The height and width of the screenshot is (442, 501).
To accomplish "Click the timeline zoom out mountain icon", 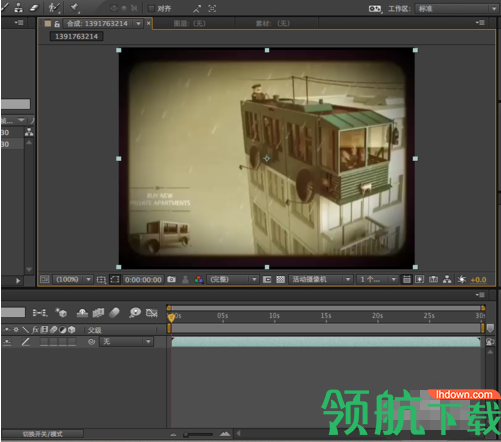I will click(x=173, y=434).
